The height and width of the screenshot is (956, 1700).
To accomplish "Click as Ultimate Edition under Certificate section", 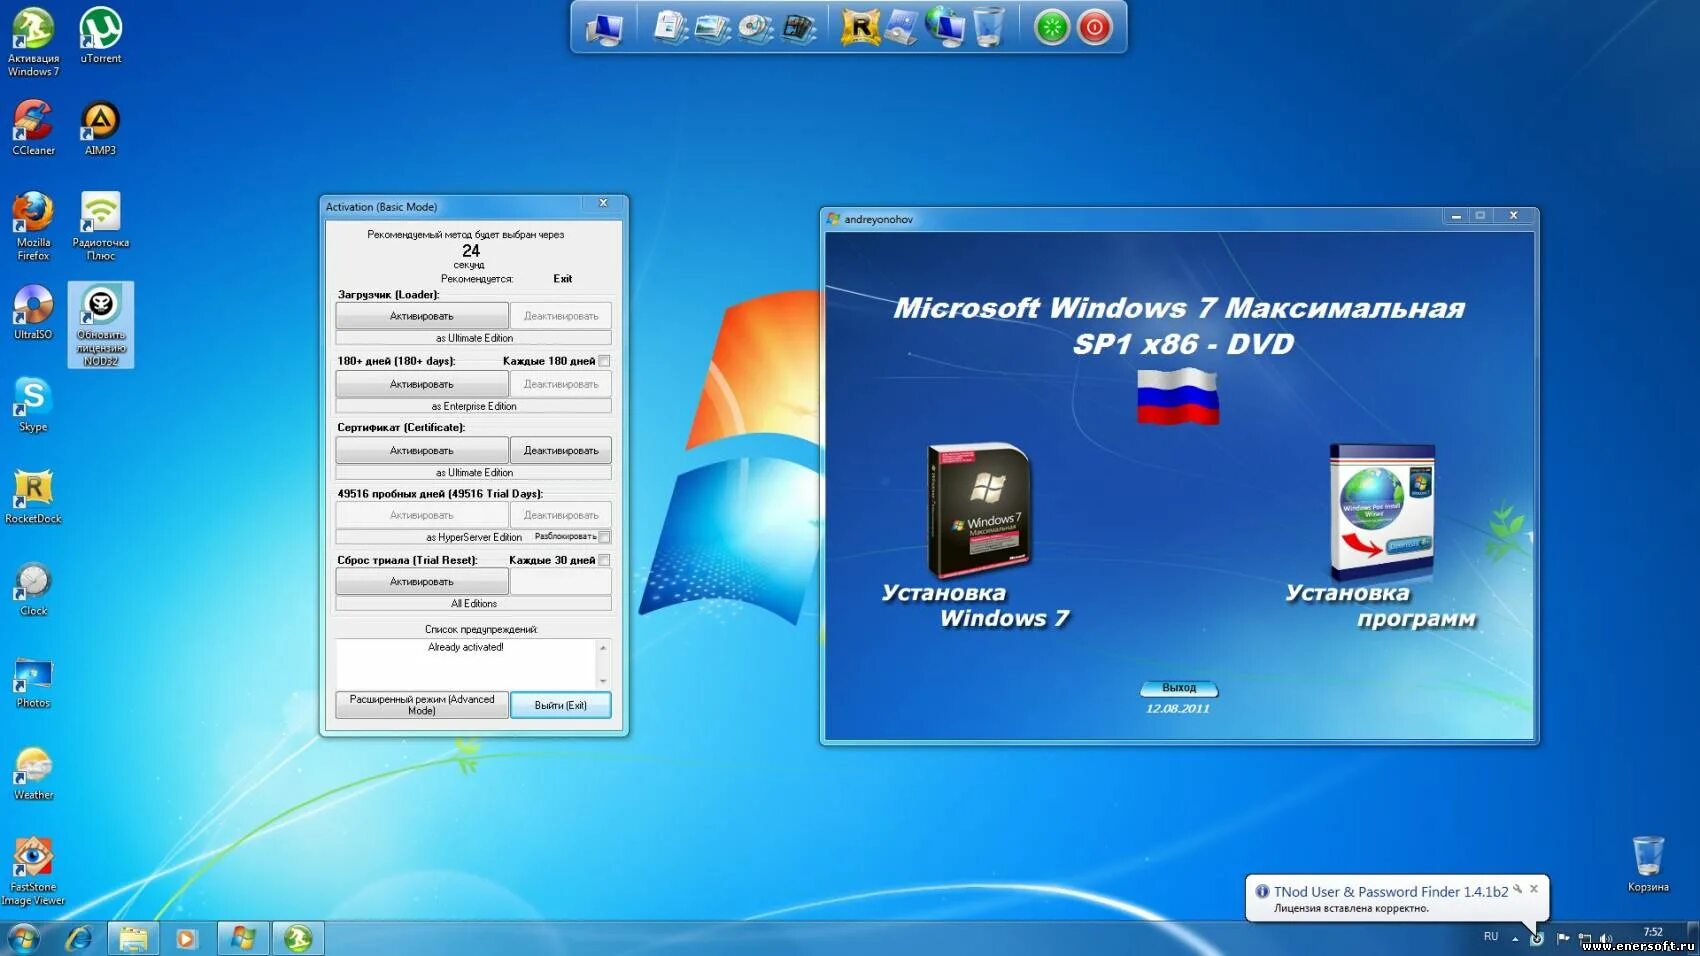I will (x=474, y=473).
